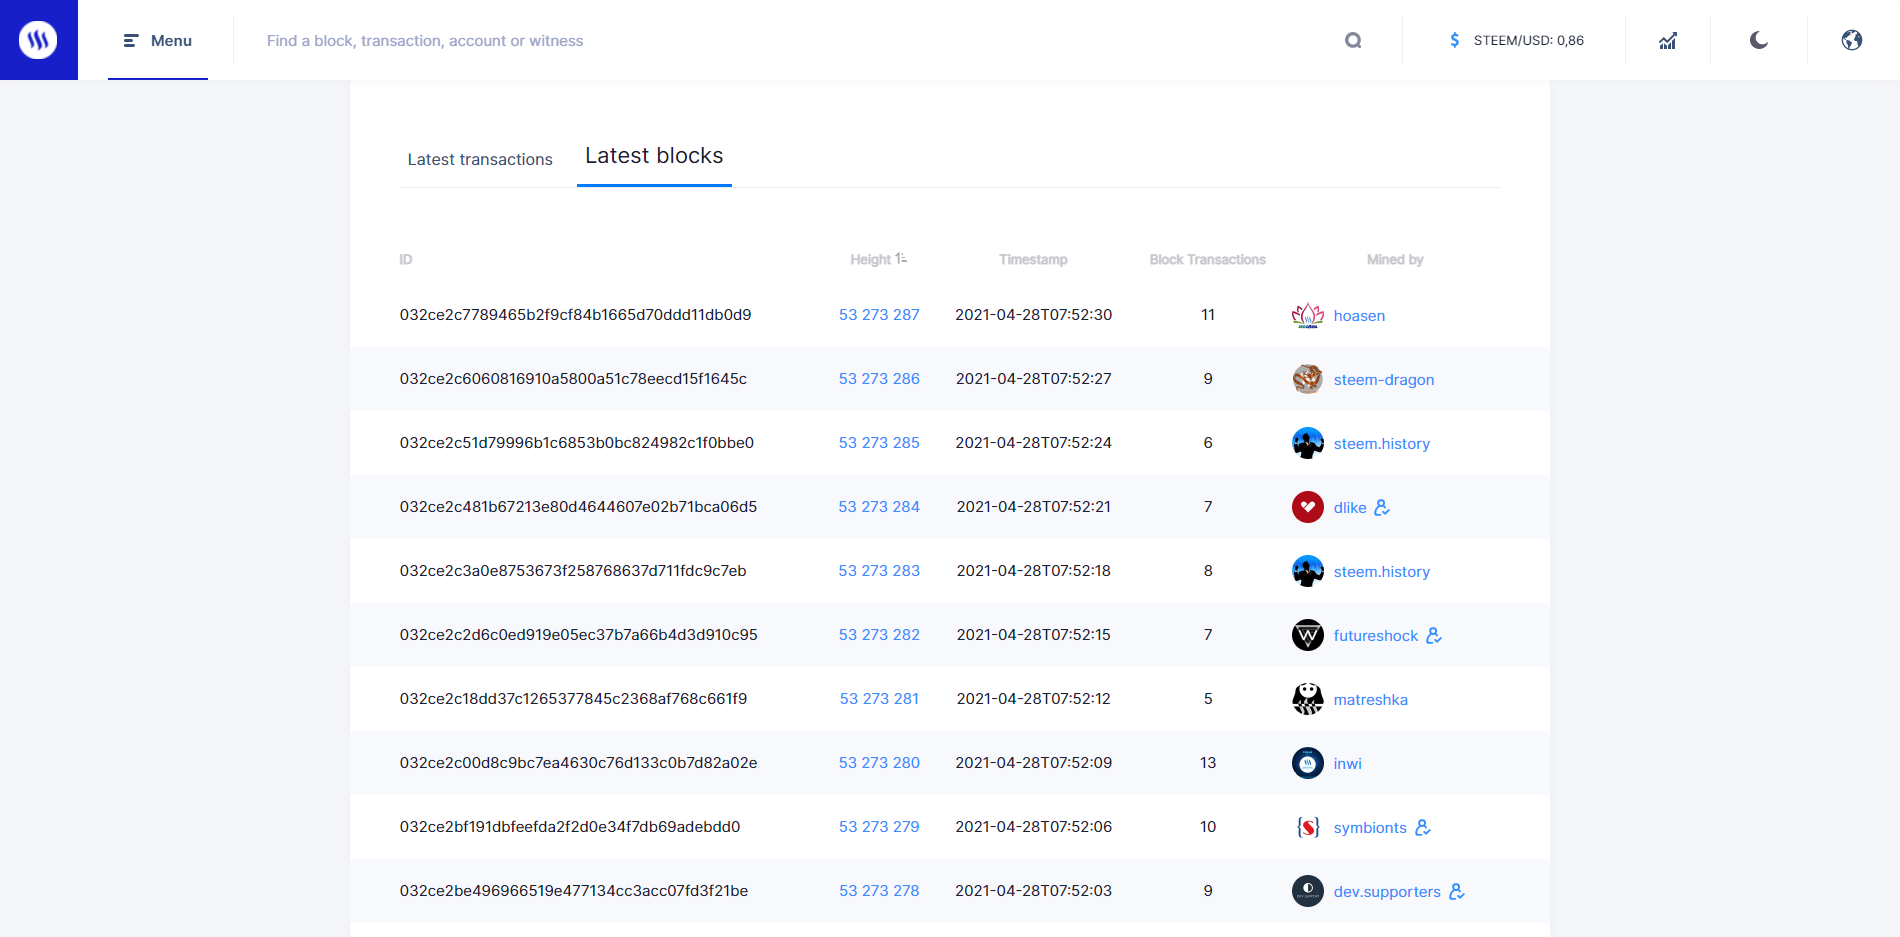Open the dlike witness profile link

[x=1350, y=508]
